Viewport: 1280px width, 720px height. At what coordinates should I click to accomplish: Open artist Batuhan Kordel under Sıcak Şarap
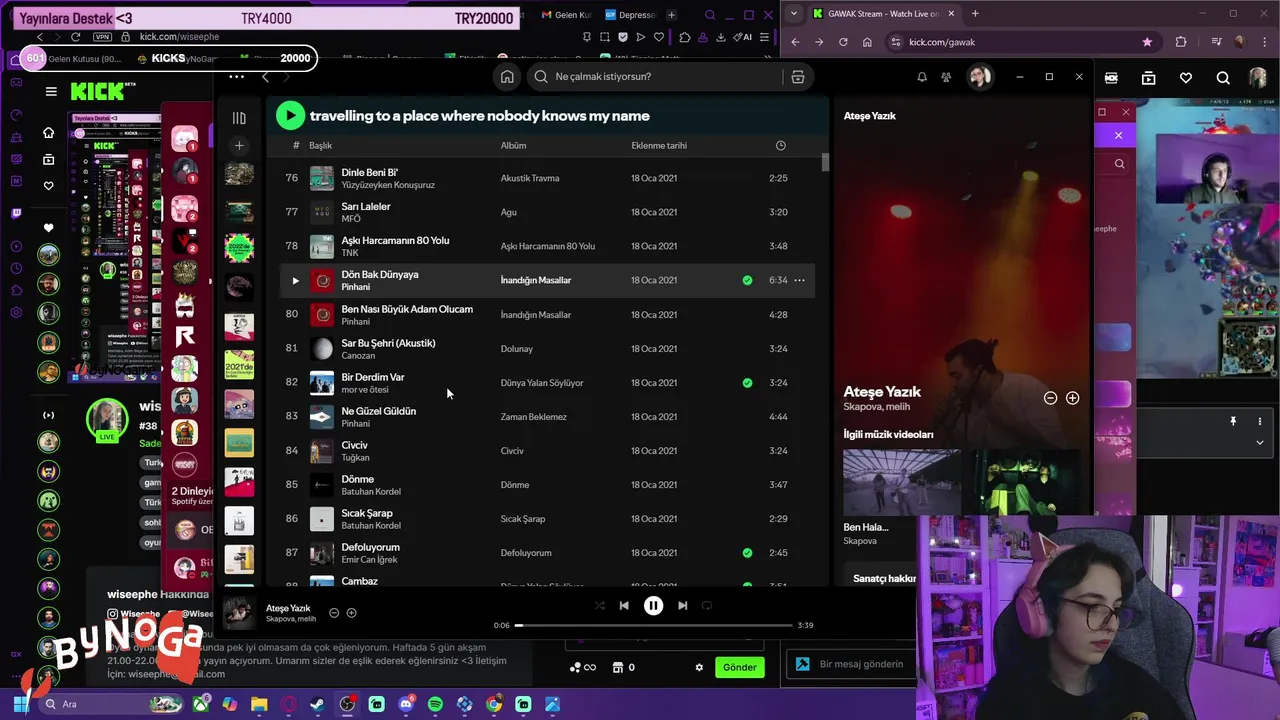pos(371,525)
